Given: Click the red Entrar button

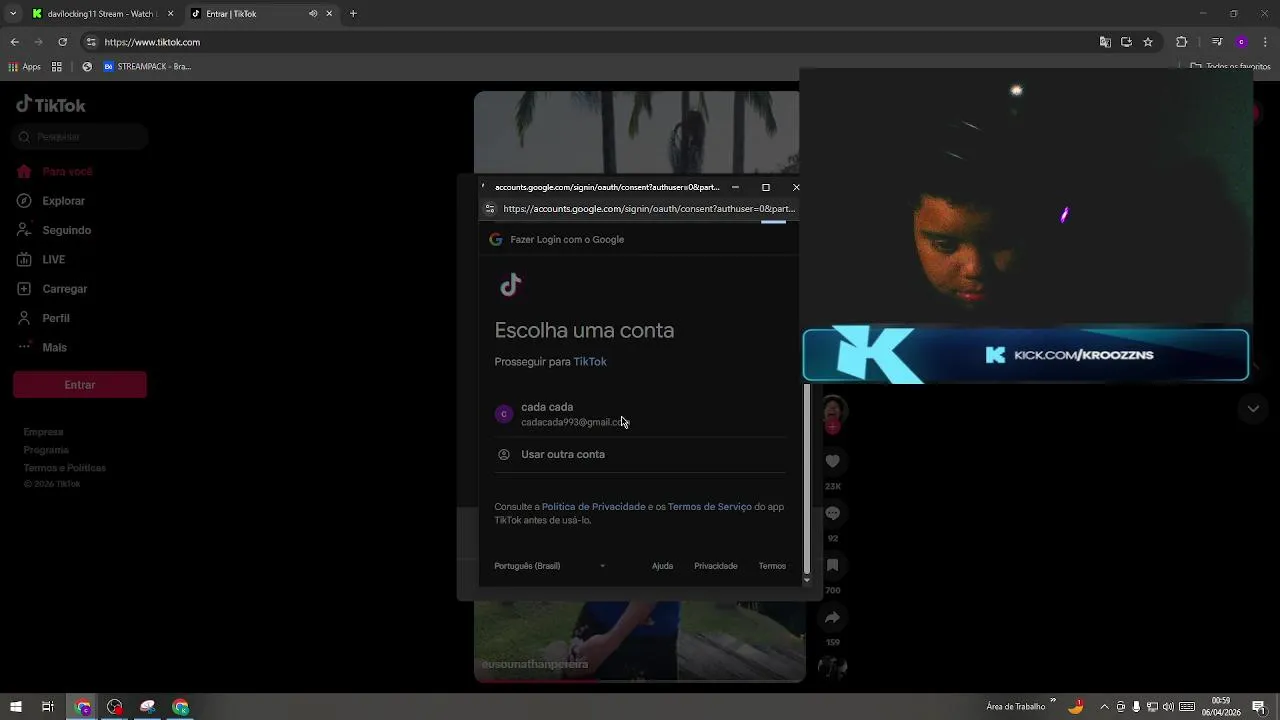Looking at the screenshot, I should tap(80, 385).
